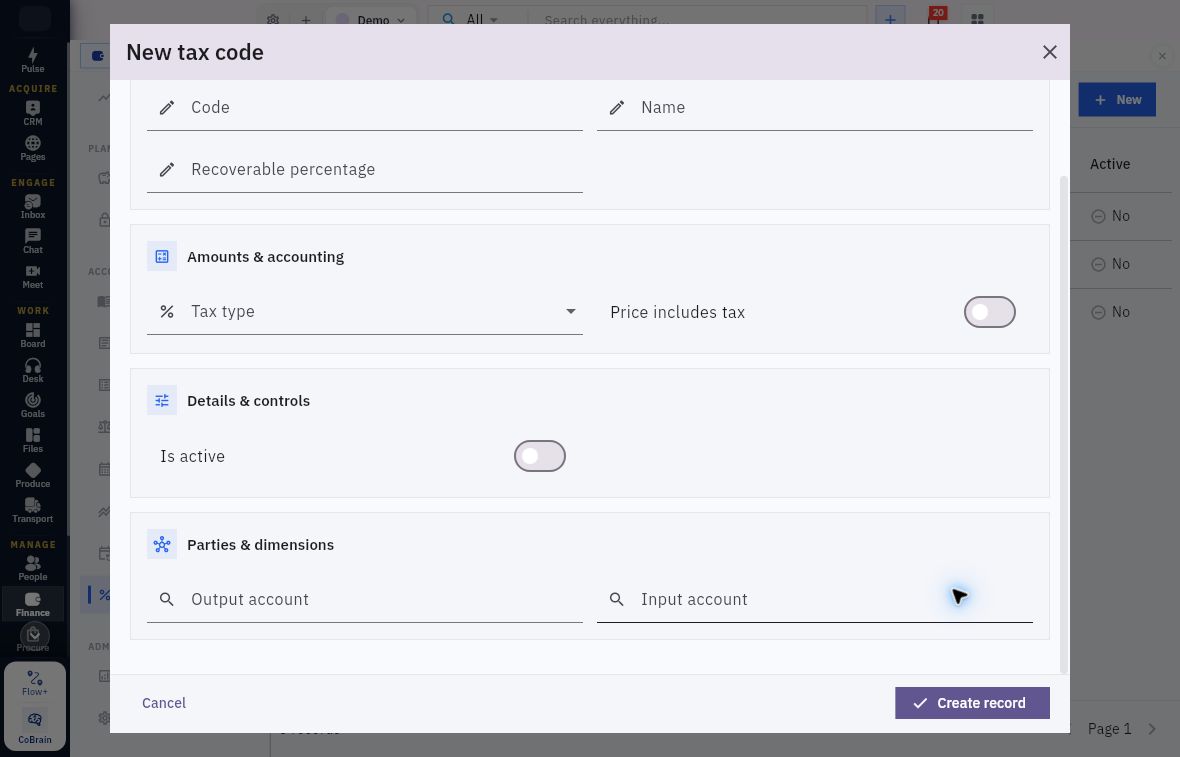Open Pulse in the sidebar
Viewport: 1180px width, 757px height.
32,60
